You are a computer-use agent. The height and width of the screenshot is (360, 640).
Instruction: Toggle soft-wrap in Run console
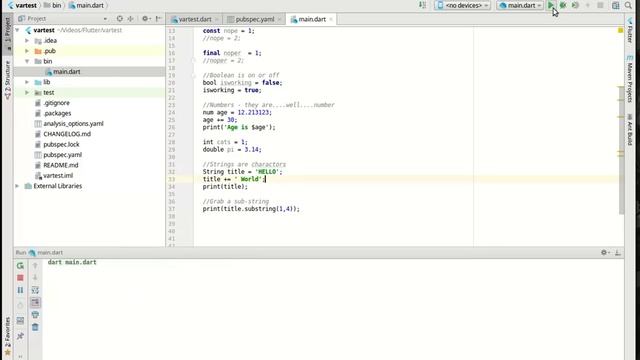pos(35,290)
